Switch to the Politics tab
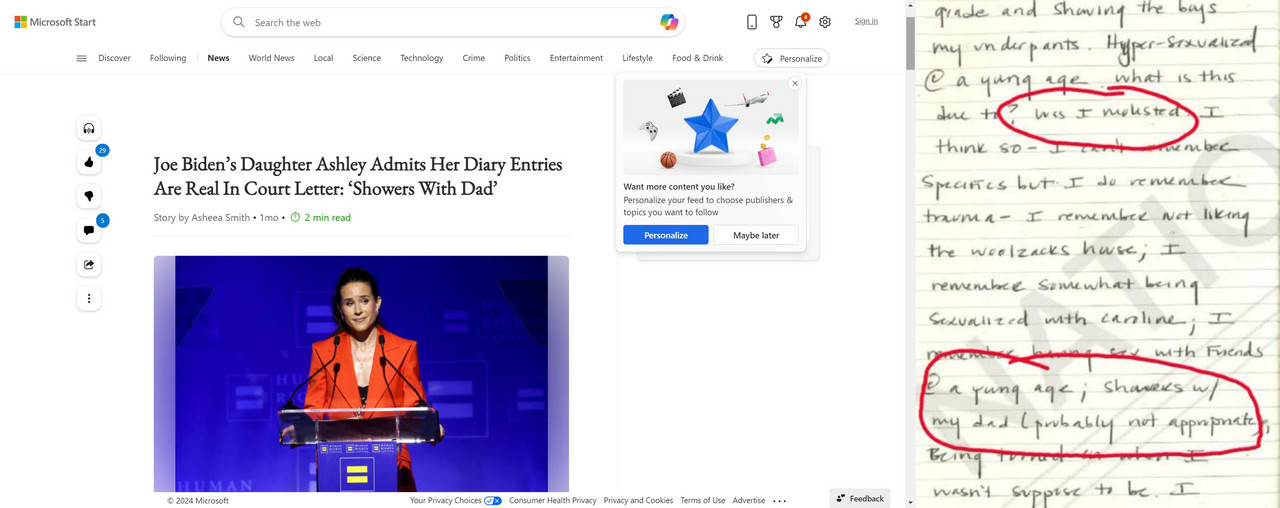The image size is (1280, 508). click(517, 58)
